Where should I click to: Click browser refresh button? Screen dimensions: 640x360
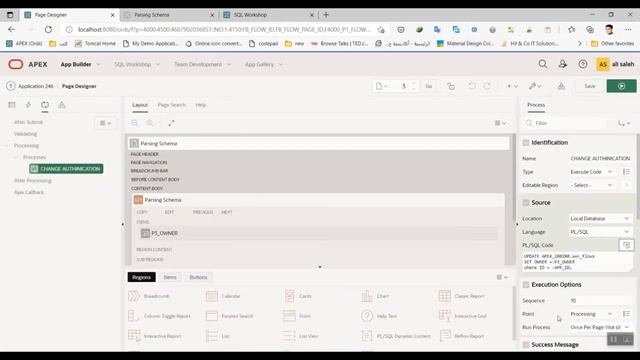48,29
